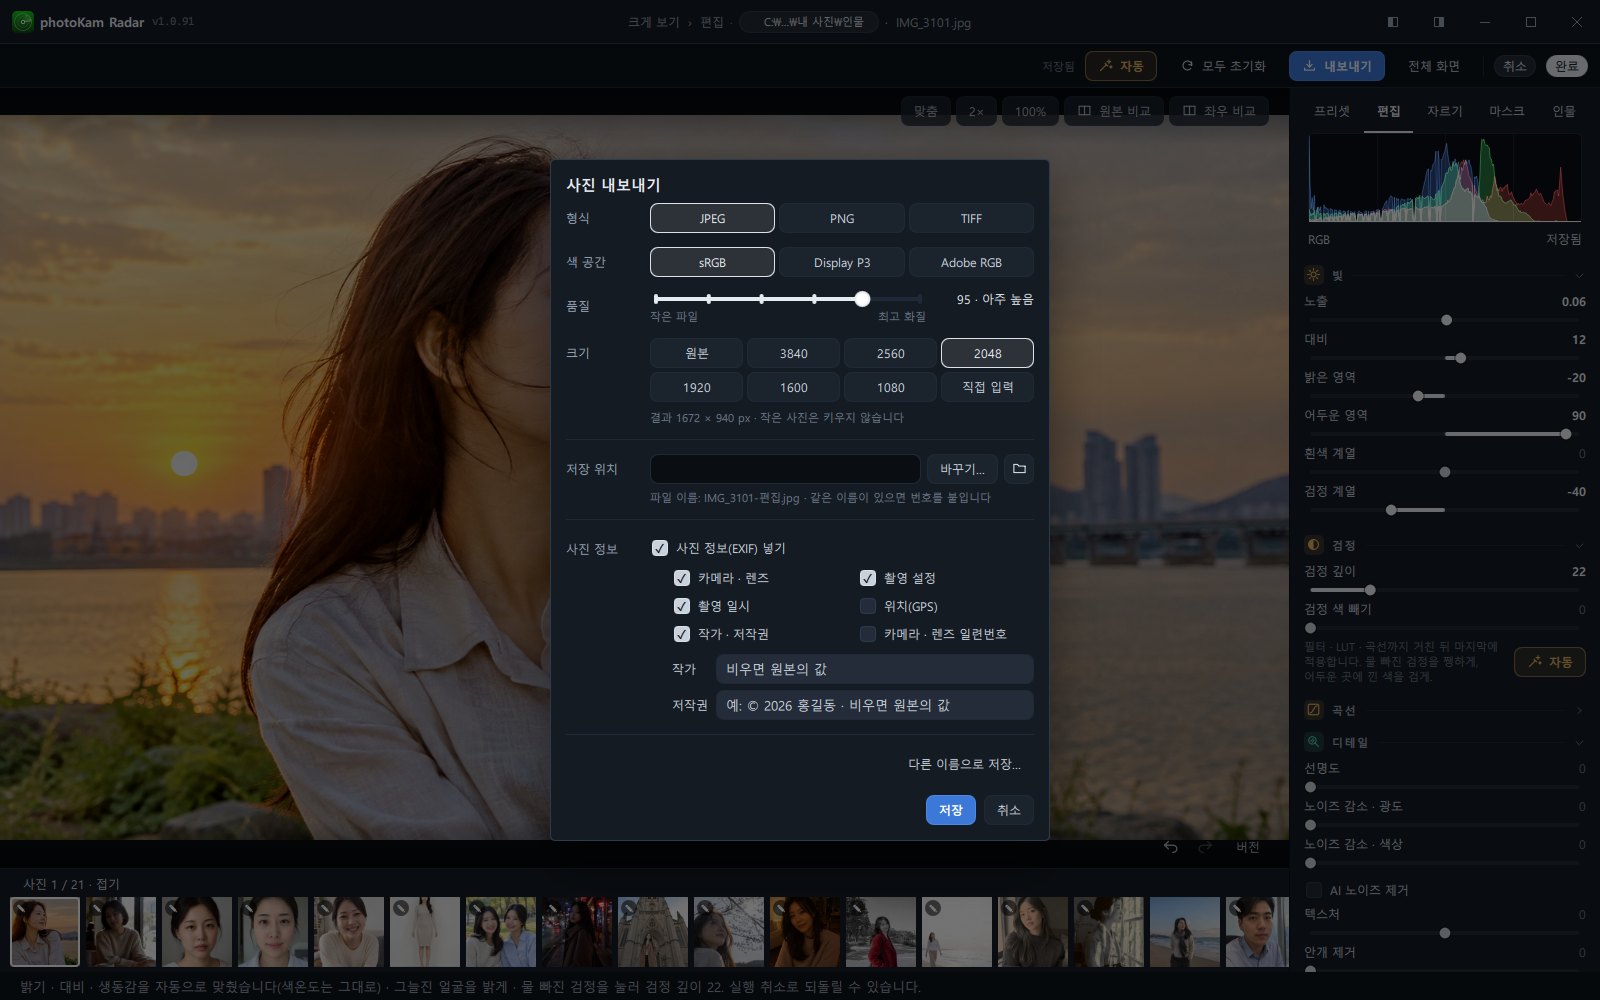
Task: Collapse the 검정 section chevron
Action: click(1579, 545)
